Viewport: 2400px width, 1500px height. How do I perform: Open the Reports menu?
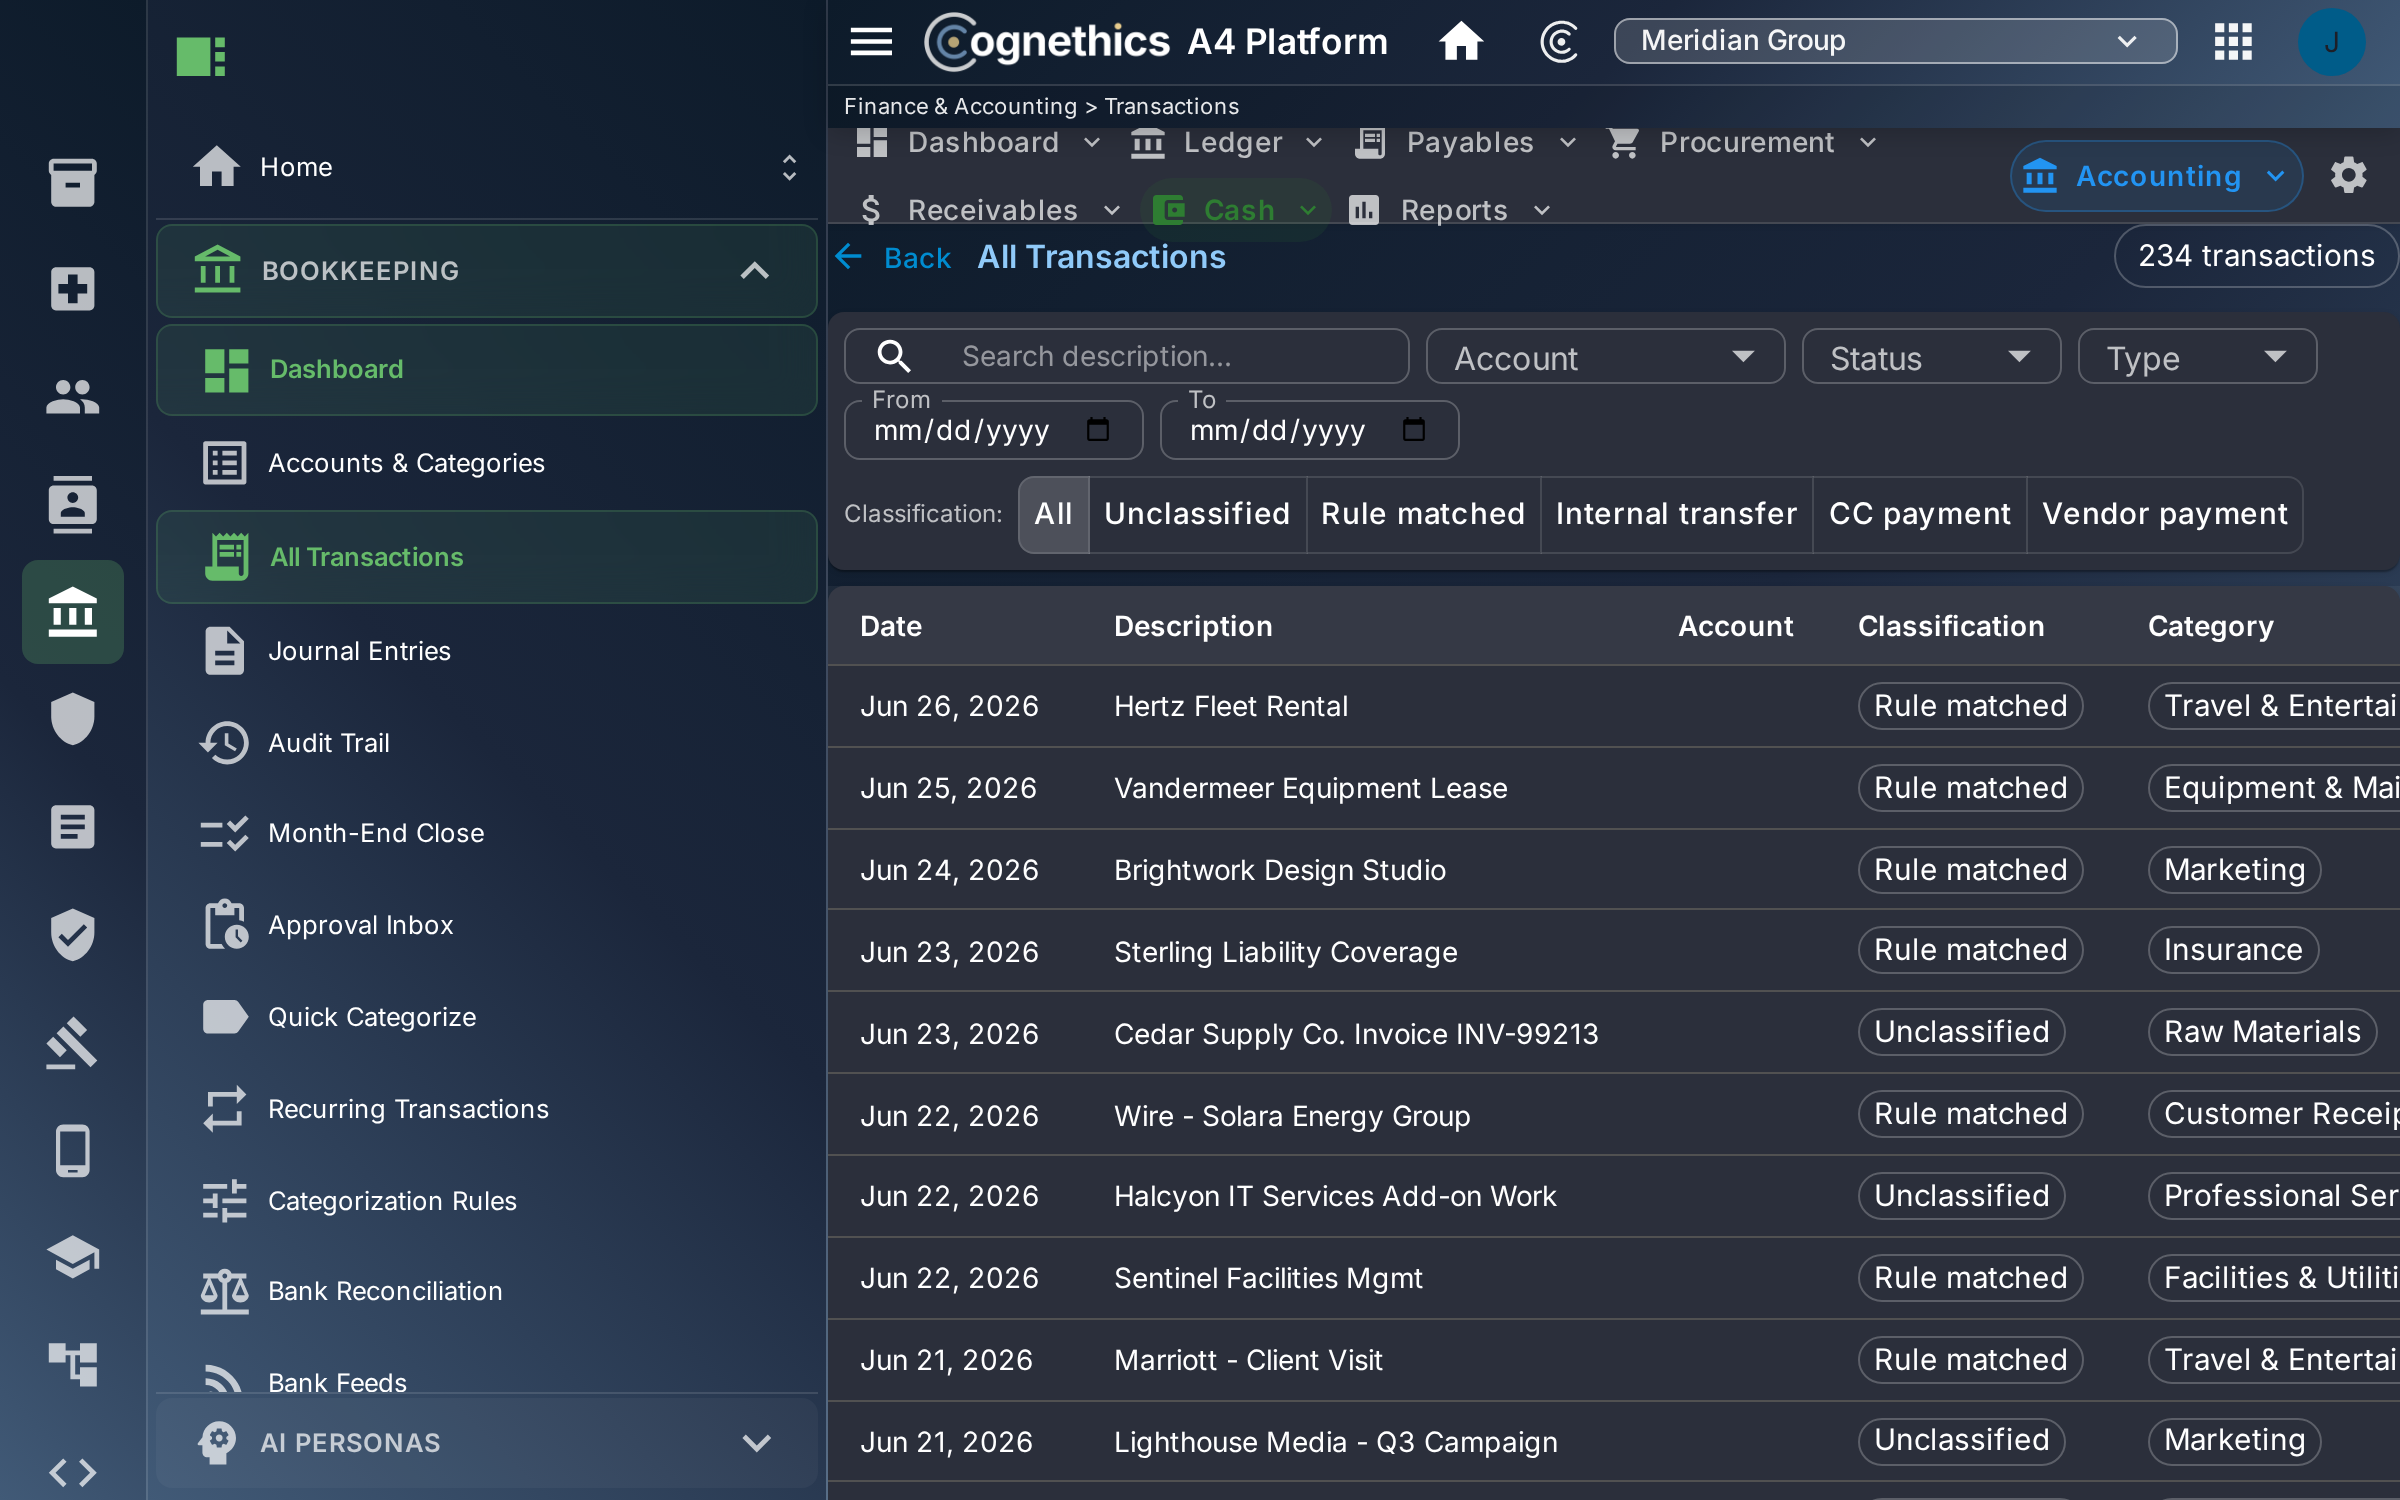click(1450, 210)
